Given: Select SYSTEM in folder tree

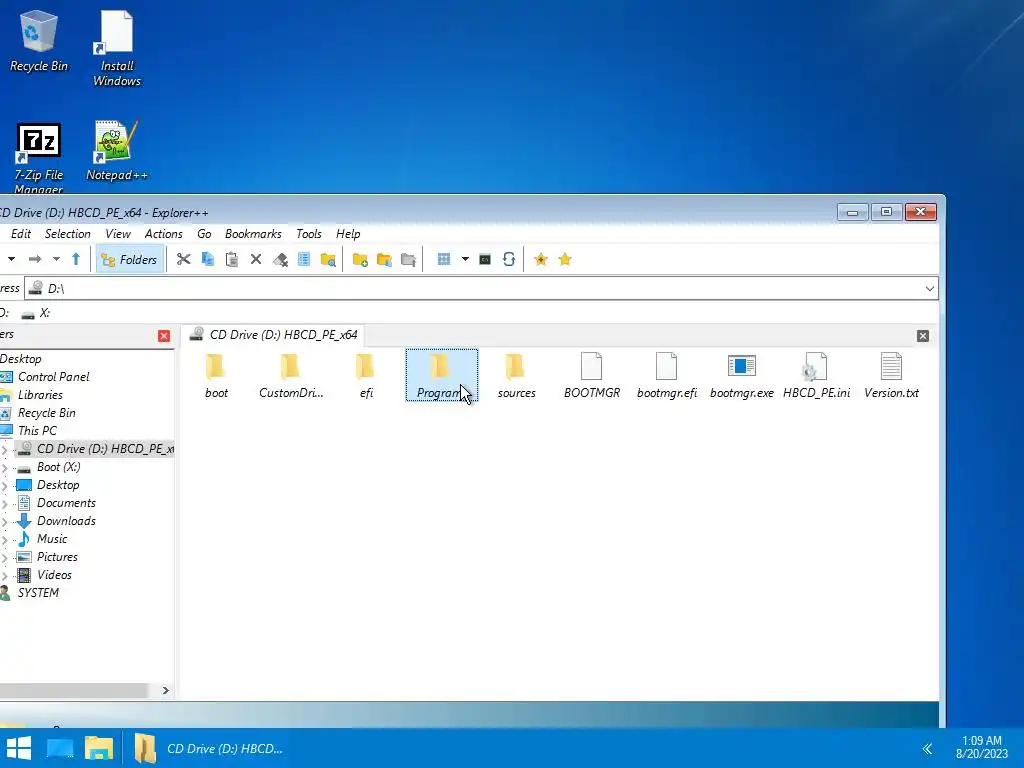Looking at the screenshot, I should coord(38,593).
